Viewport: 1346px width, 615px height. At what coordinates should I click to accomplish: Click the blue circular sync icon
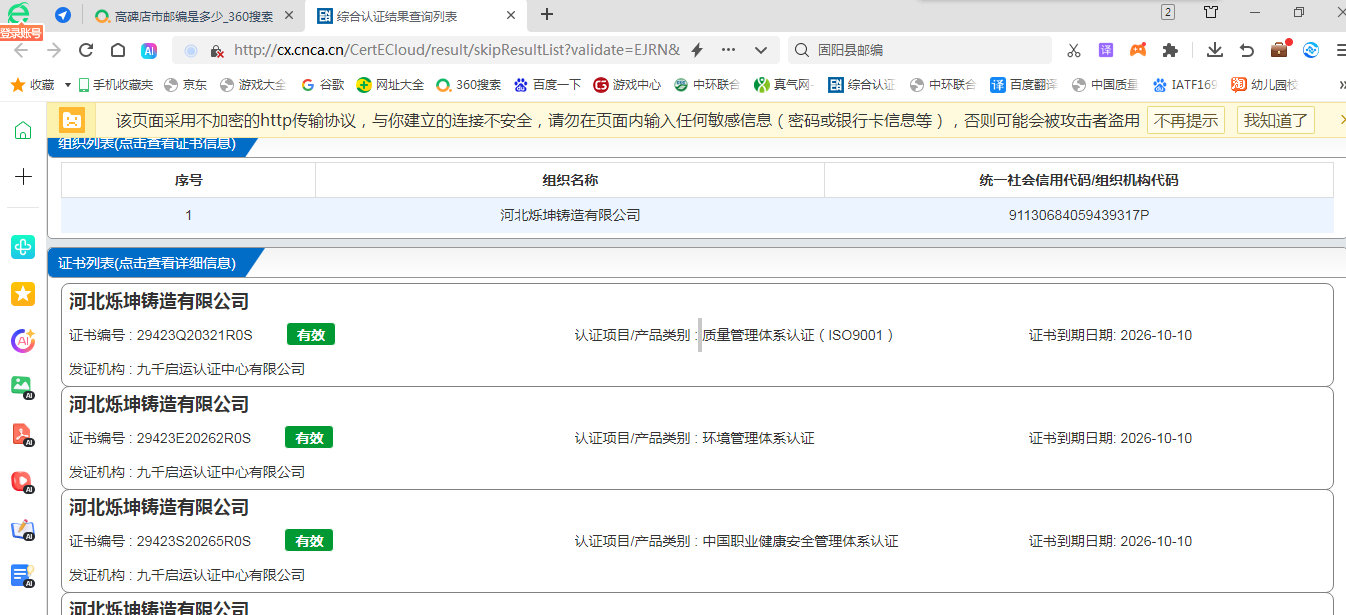point(1311,50)
